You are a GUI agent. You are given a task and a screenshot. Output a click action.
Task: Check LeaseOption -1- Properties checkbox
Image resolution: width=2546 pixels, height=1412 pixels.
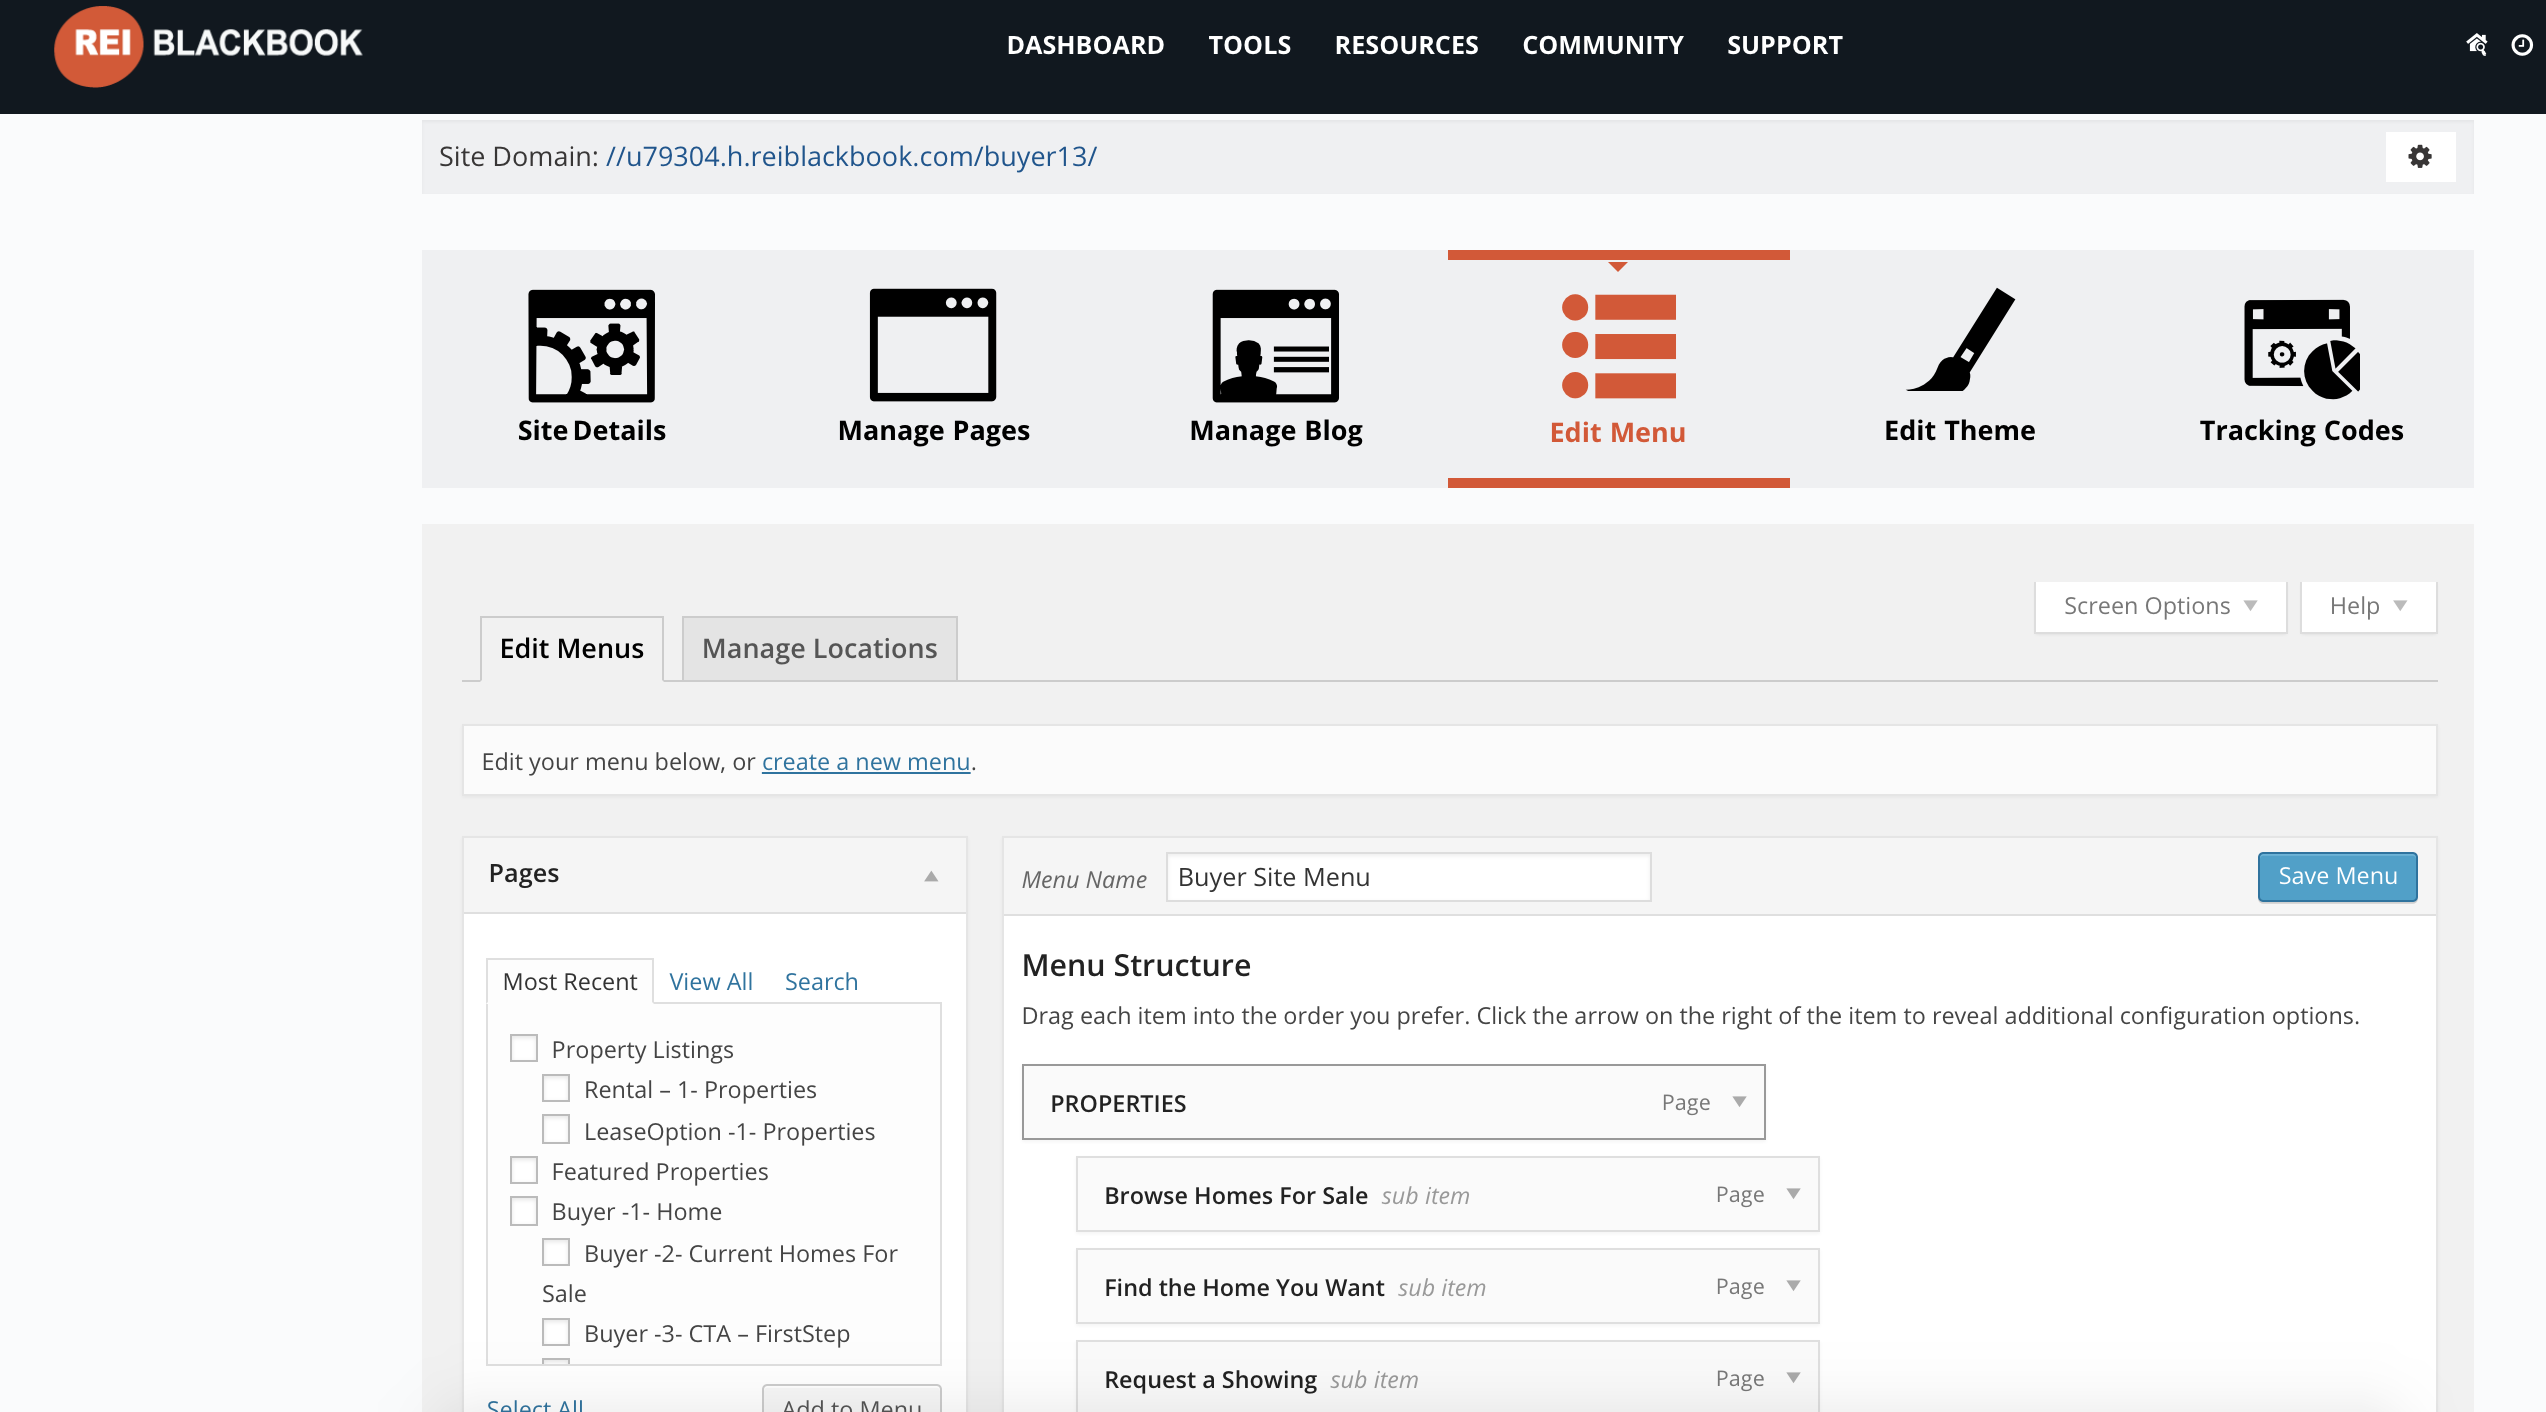coord(556,1130)
